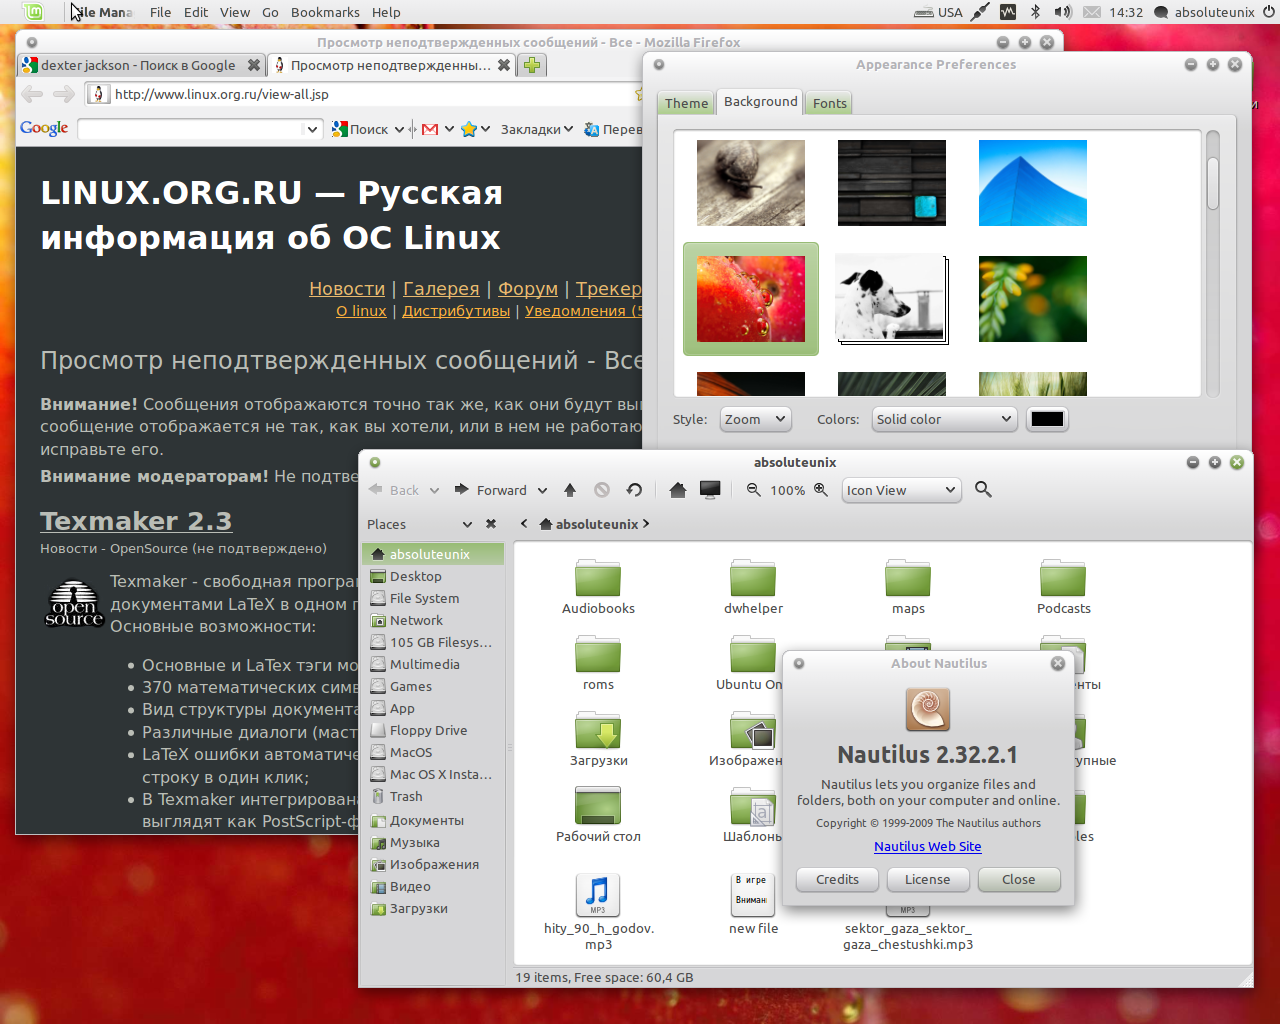This screenshot has width=1280, height=1024.
Task: Open a new Firefox tab with plus
Action: [532, 65]
